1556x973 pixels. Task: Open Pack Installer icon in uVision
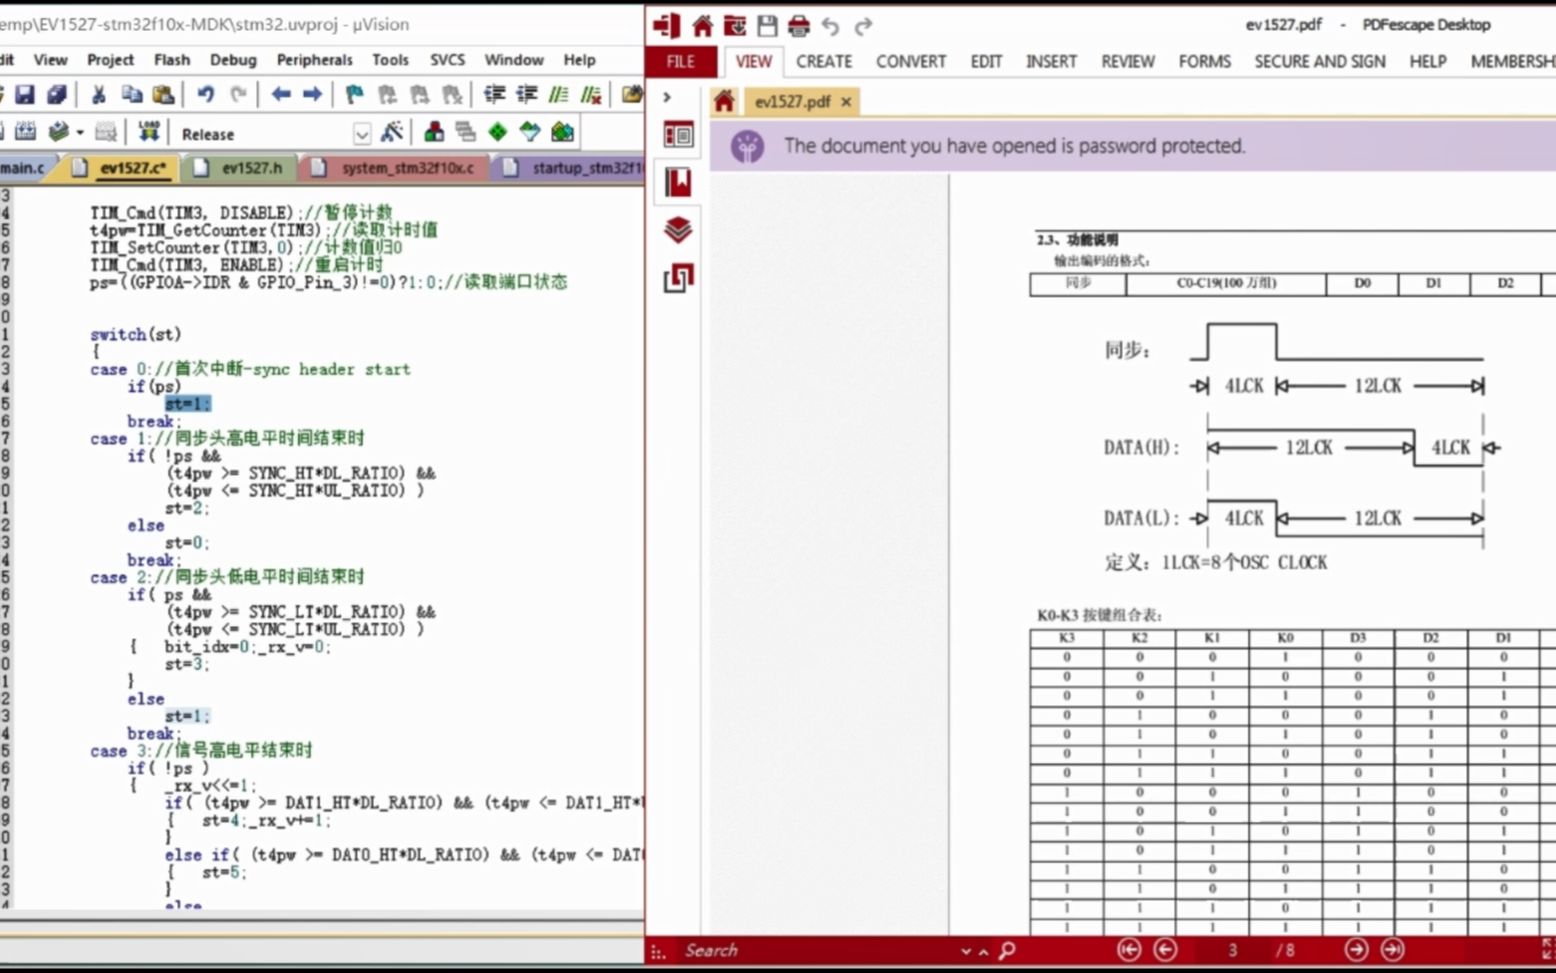tap(562, 132)
